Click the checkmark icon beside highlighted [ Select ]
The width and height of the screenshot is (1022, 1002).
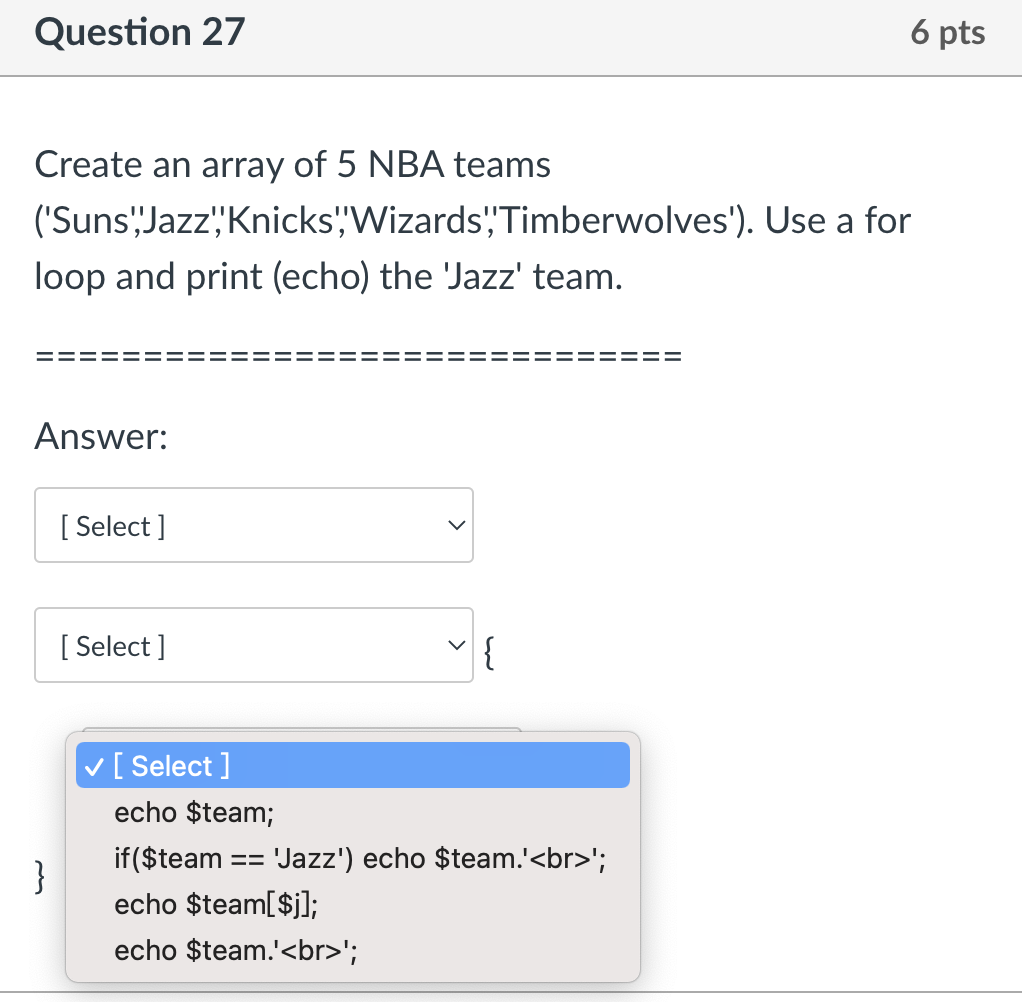(93, 765)
